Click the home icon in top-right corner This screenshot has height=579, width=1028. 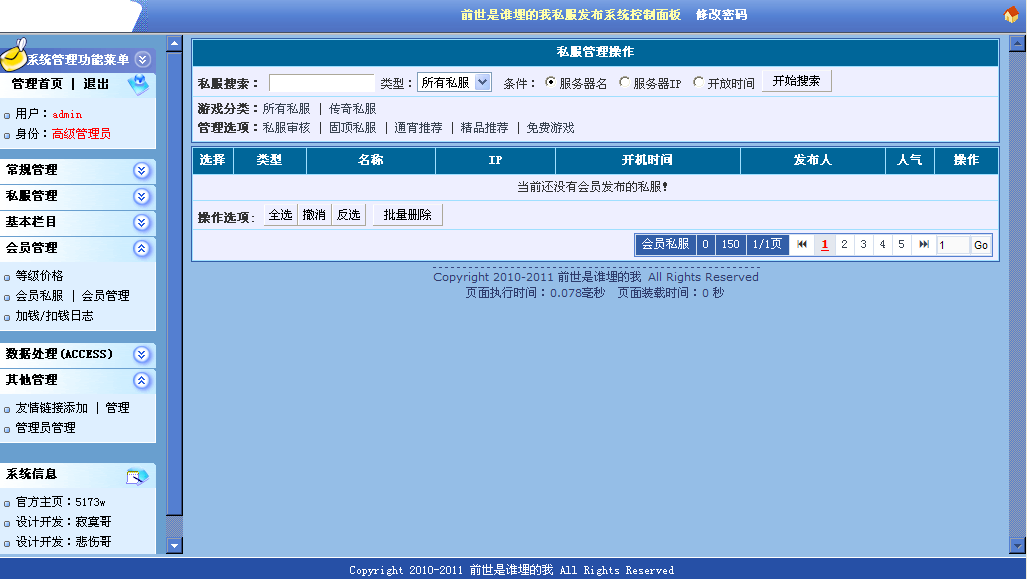(1011, 15)
